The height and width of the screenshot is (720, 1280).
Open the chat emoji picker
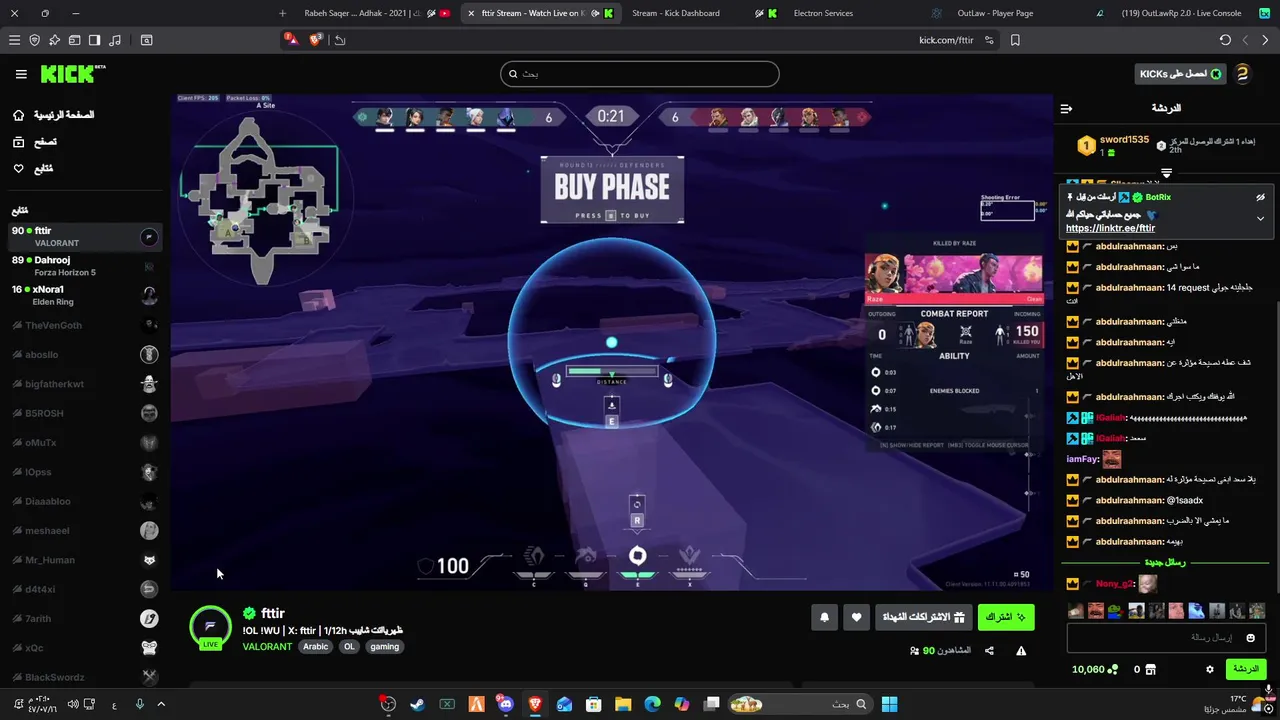pos(1251,638)
